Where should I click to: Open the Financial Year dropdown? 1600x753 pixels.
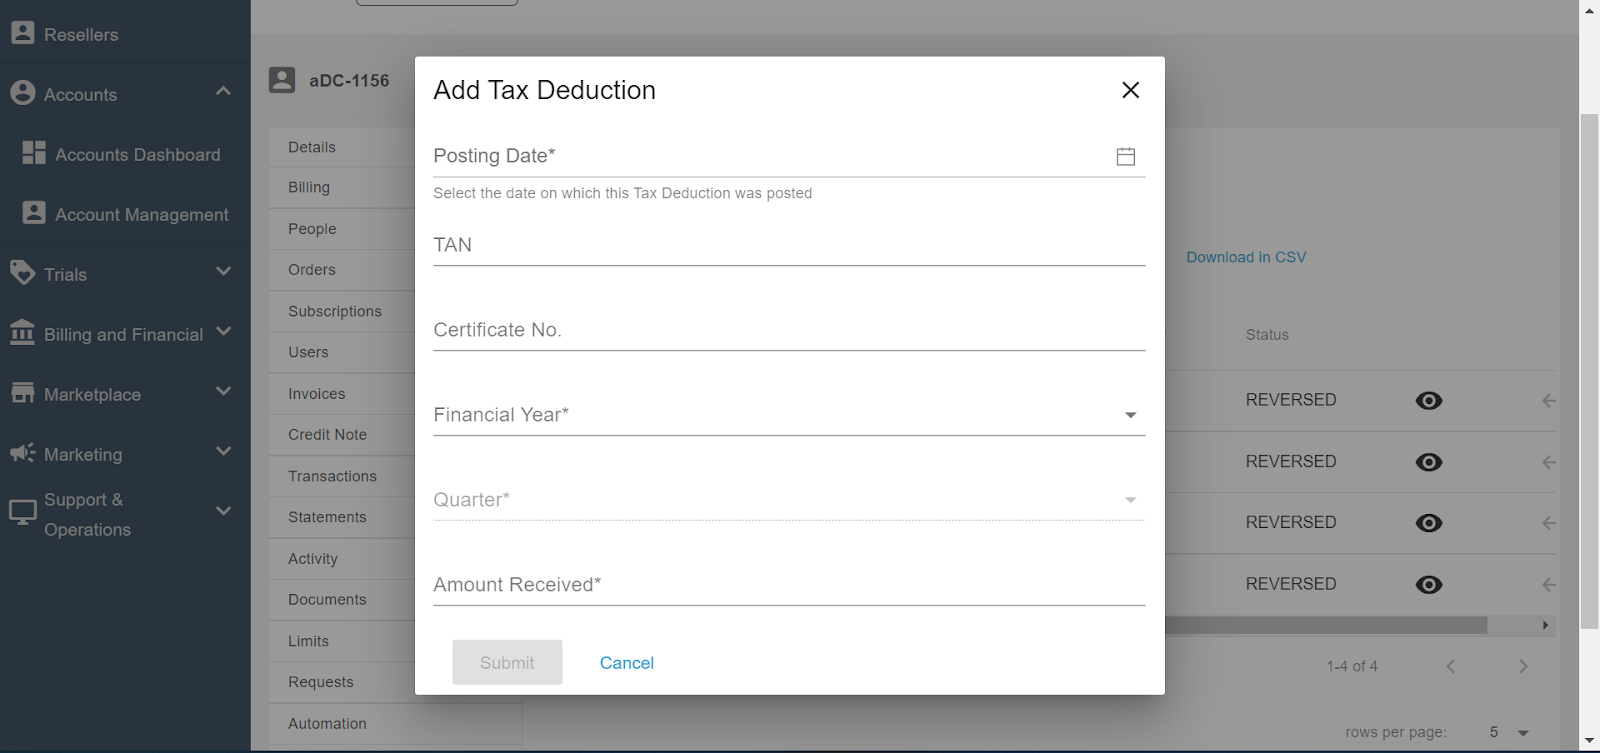(x=789, y=414)
